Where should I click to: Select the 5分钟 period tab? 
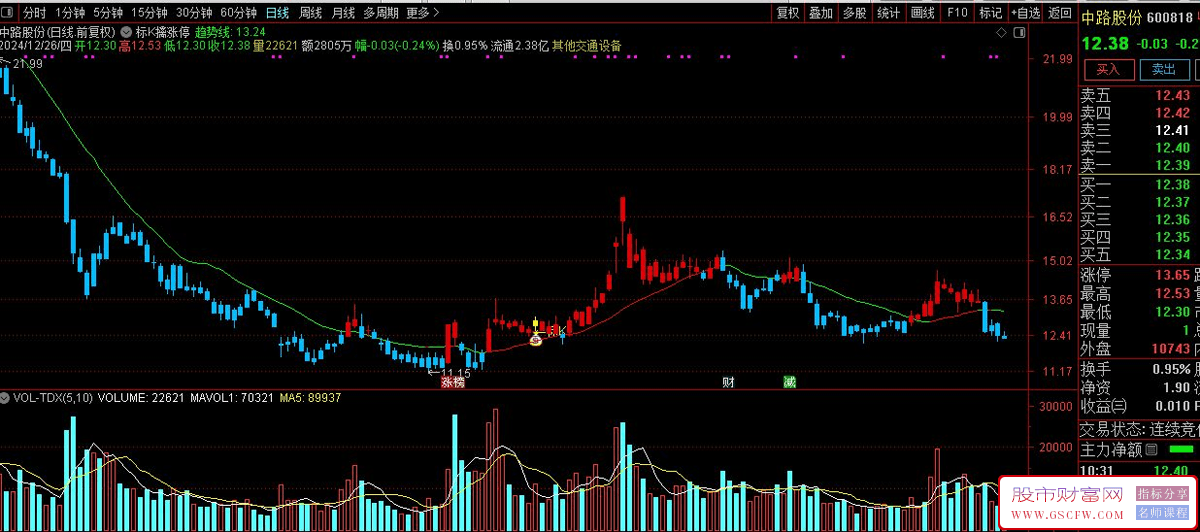pyautogui.click(x=108, y=13)
